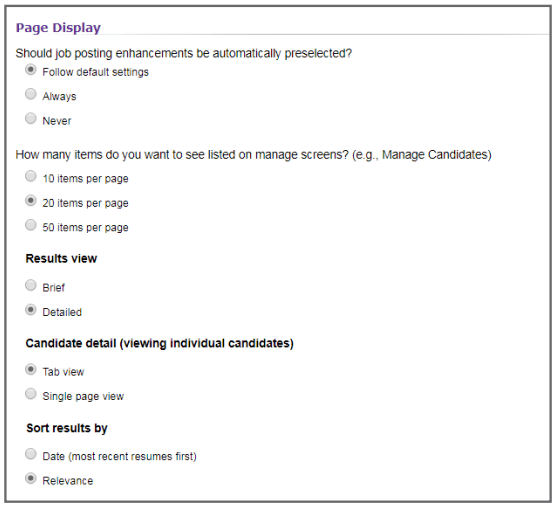The image size is (556, 507).
Task: Select the Detailed results view
Action: click(31, 310)
